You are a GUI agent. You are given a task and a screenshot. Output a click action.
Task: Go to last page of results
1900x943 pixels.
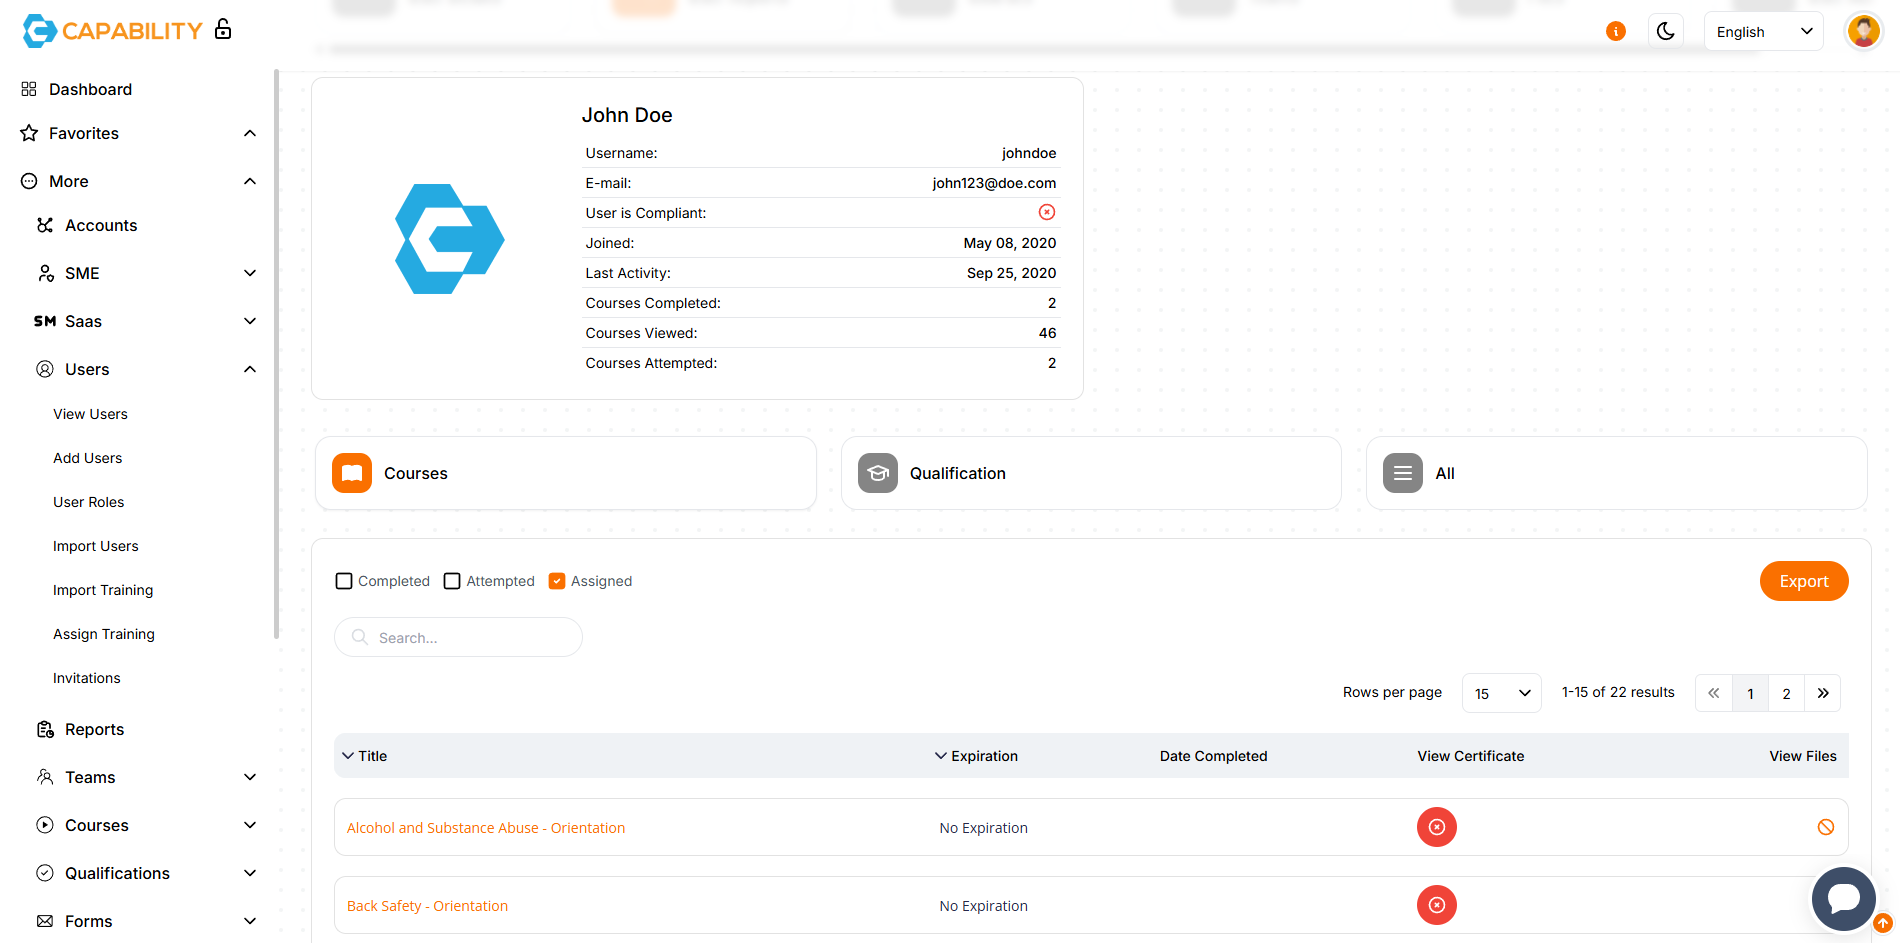(1822, 693)
